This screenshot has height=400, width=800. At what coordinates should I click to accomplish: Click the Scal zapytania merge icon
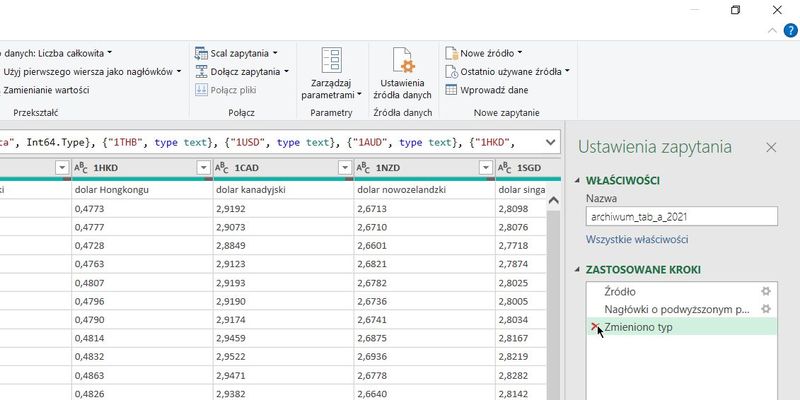pyautogui.click(x=201, y=53)
